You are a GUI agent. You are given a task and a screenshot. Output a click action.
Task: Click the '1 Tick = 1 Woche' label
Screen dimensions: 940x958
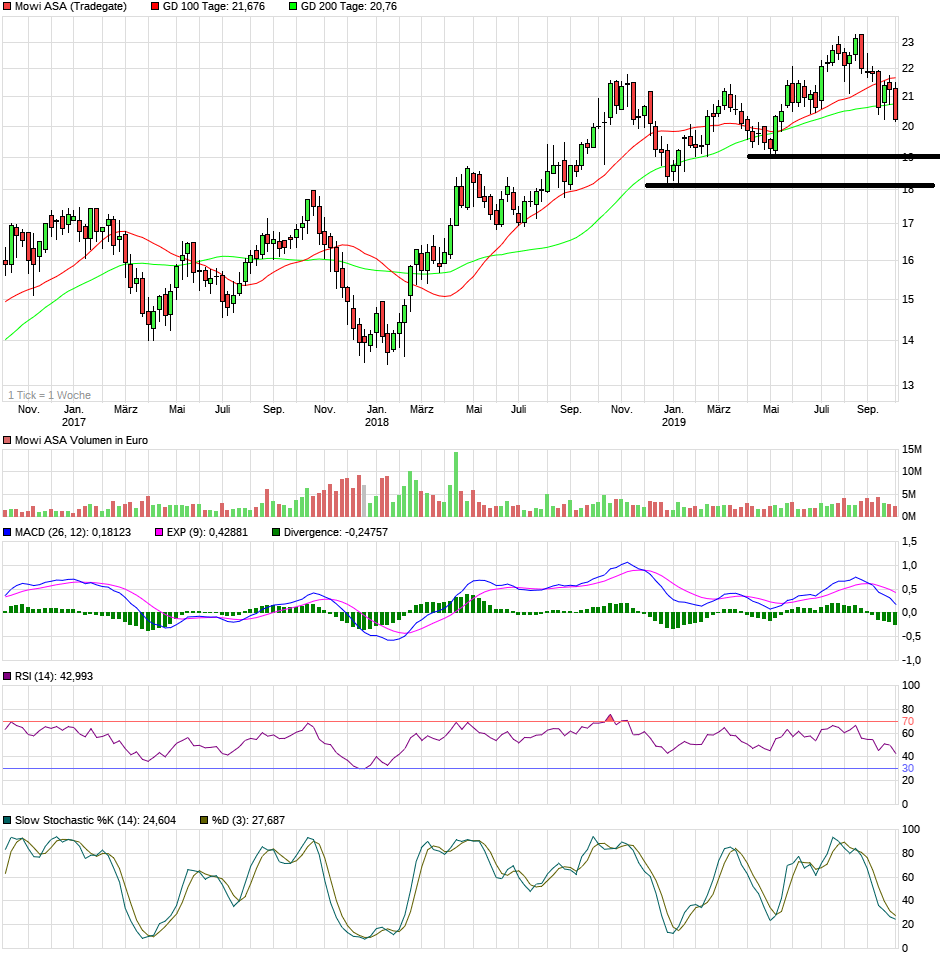click(49, 395)
